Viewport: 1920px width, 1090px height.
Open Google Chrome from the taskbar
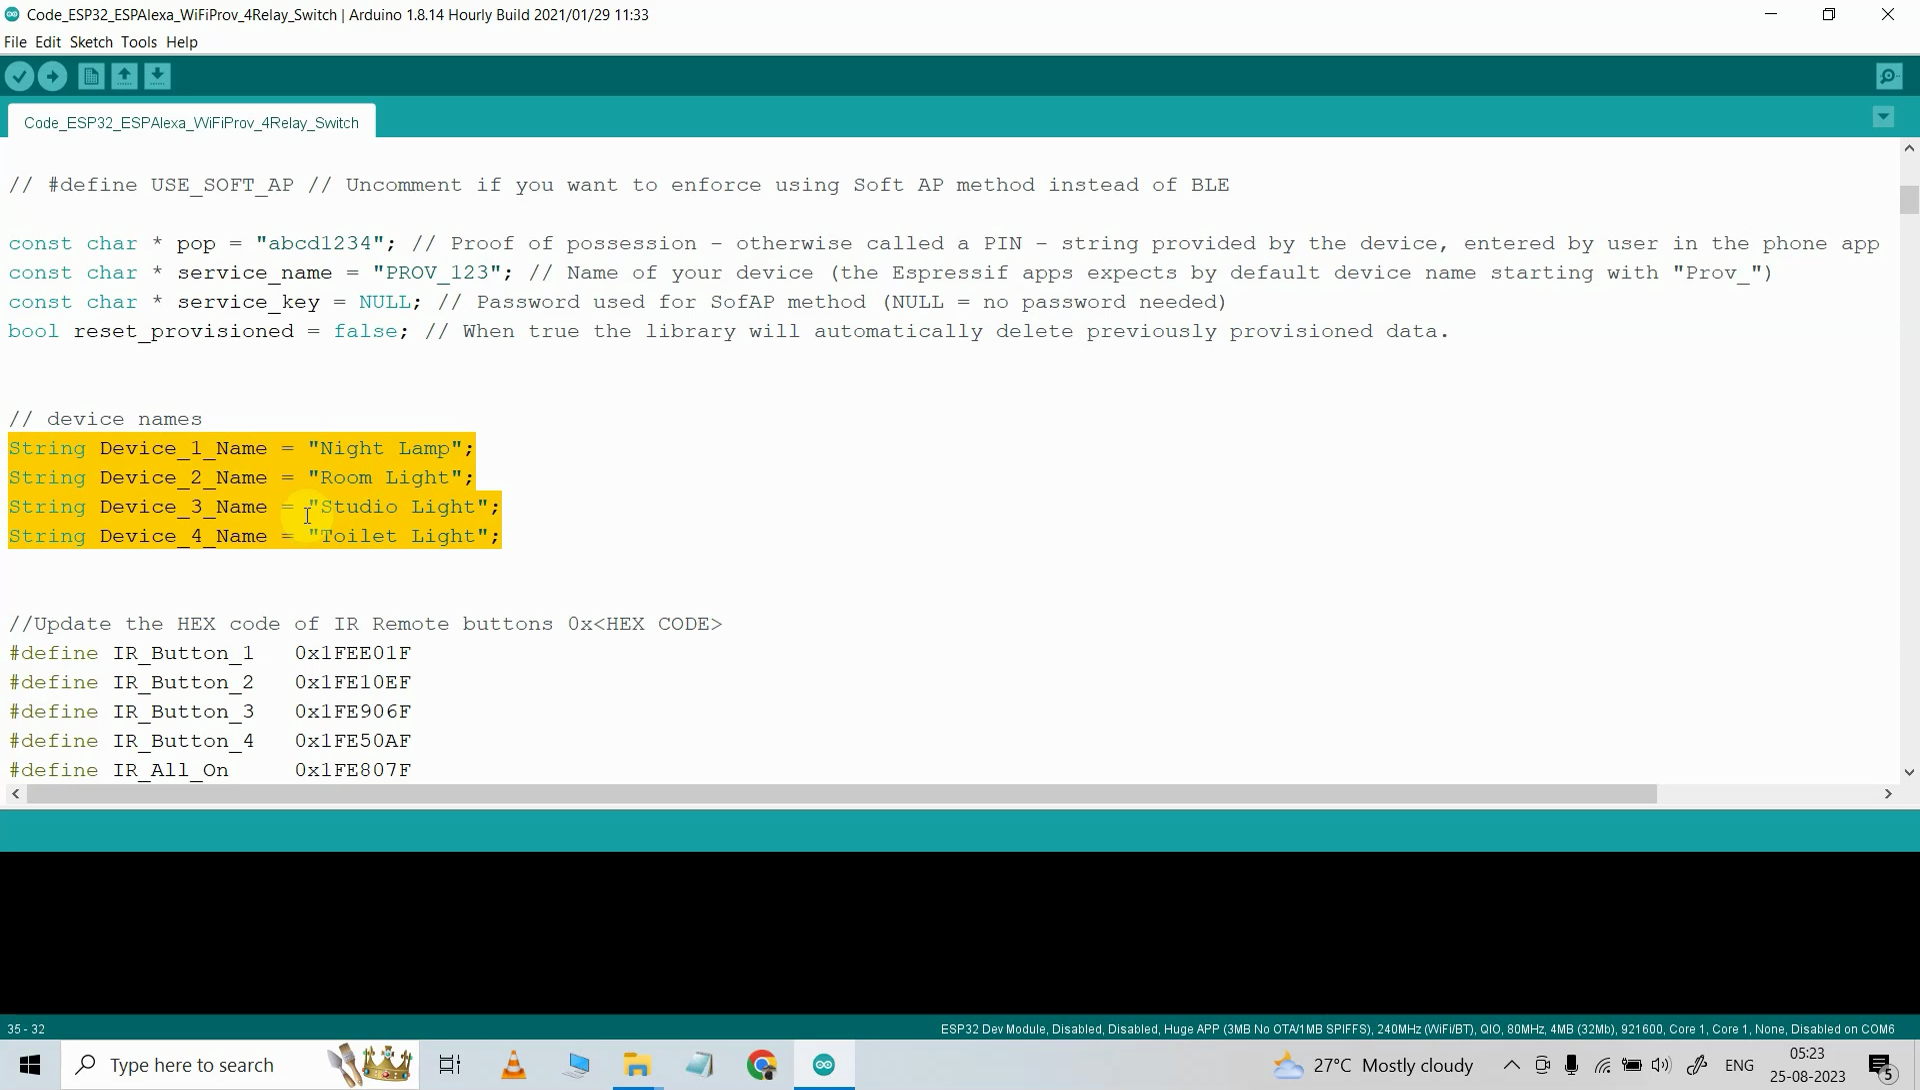coord(762,1065)
